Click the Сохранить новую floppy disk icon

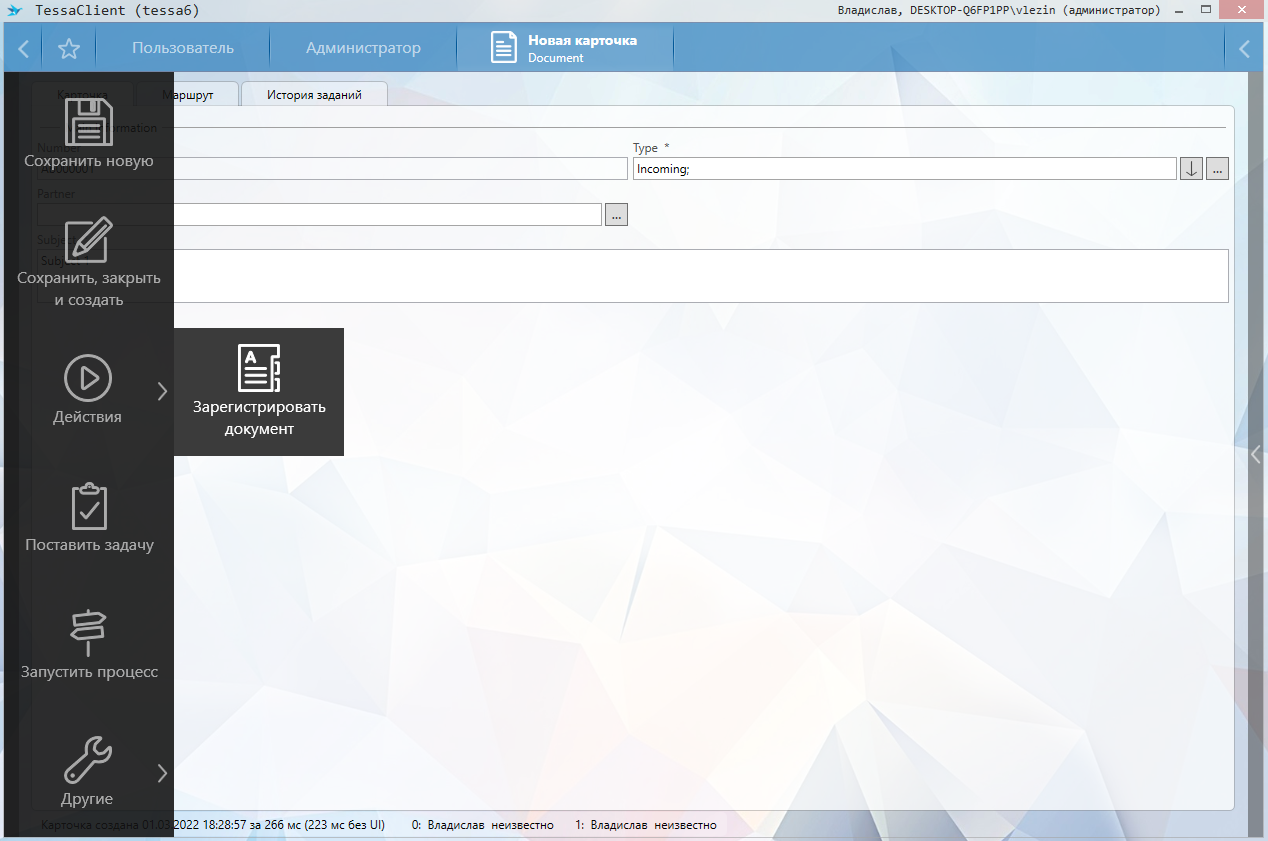[88, 122]
